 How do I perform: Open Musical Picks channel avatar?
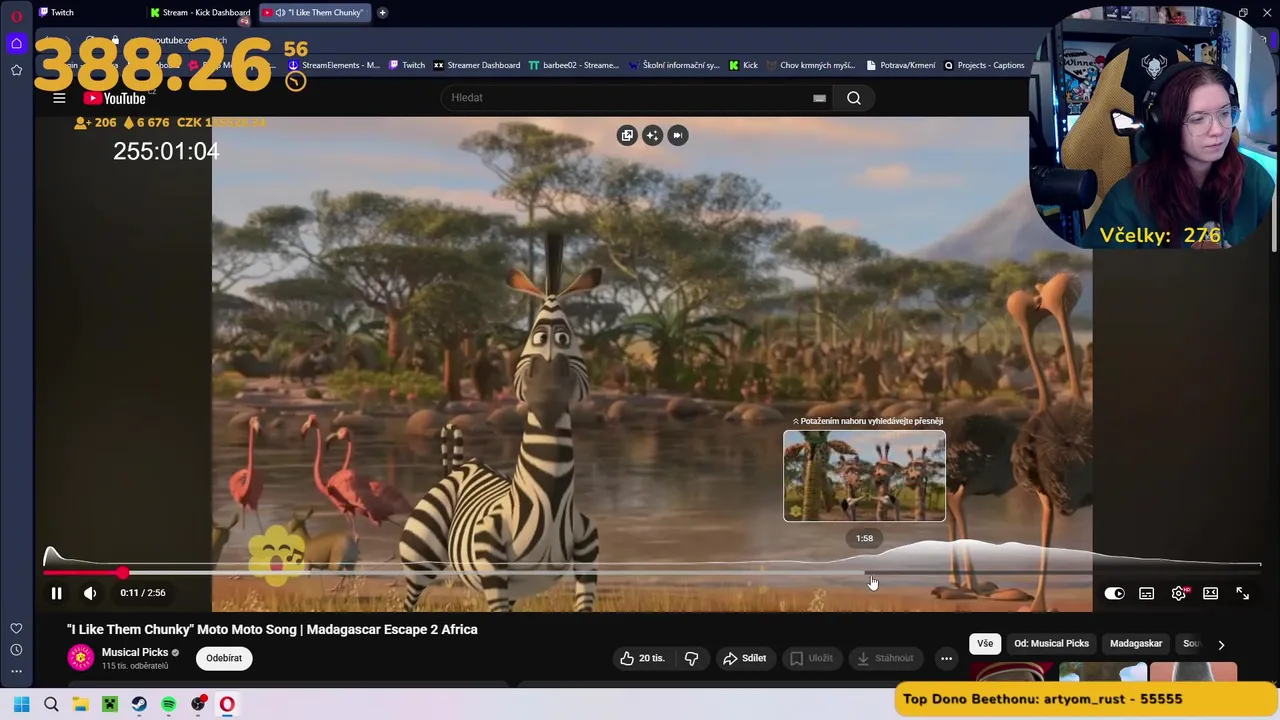(x=81, y=657)
